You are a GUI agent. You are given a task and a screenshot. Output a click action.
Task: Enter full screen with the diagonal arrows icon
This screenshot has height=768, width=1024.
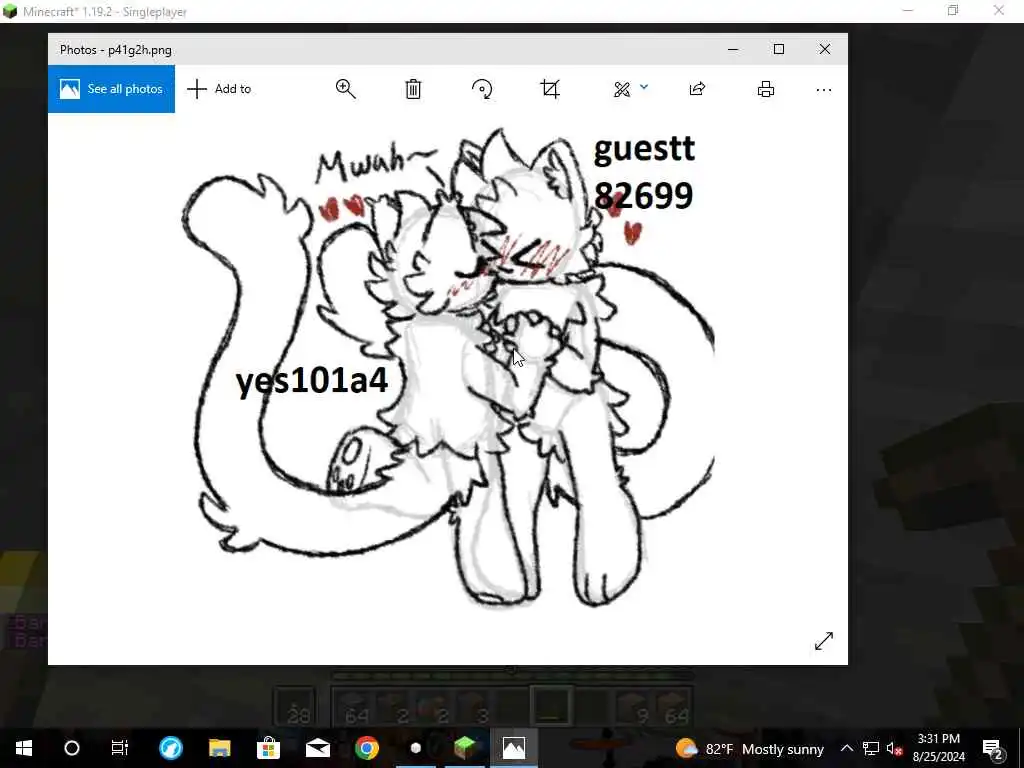point(824,641)
